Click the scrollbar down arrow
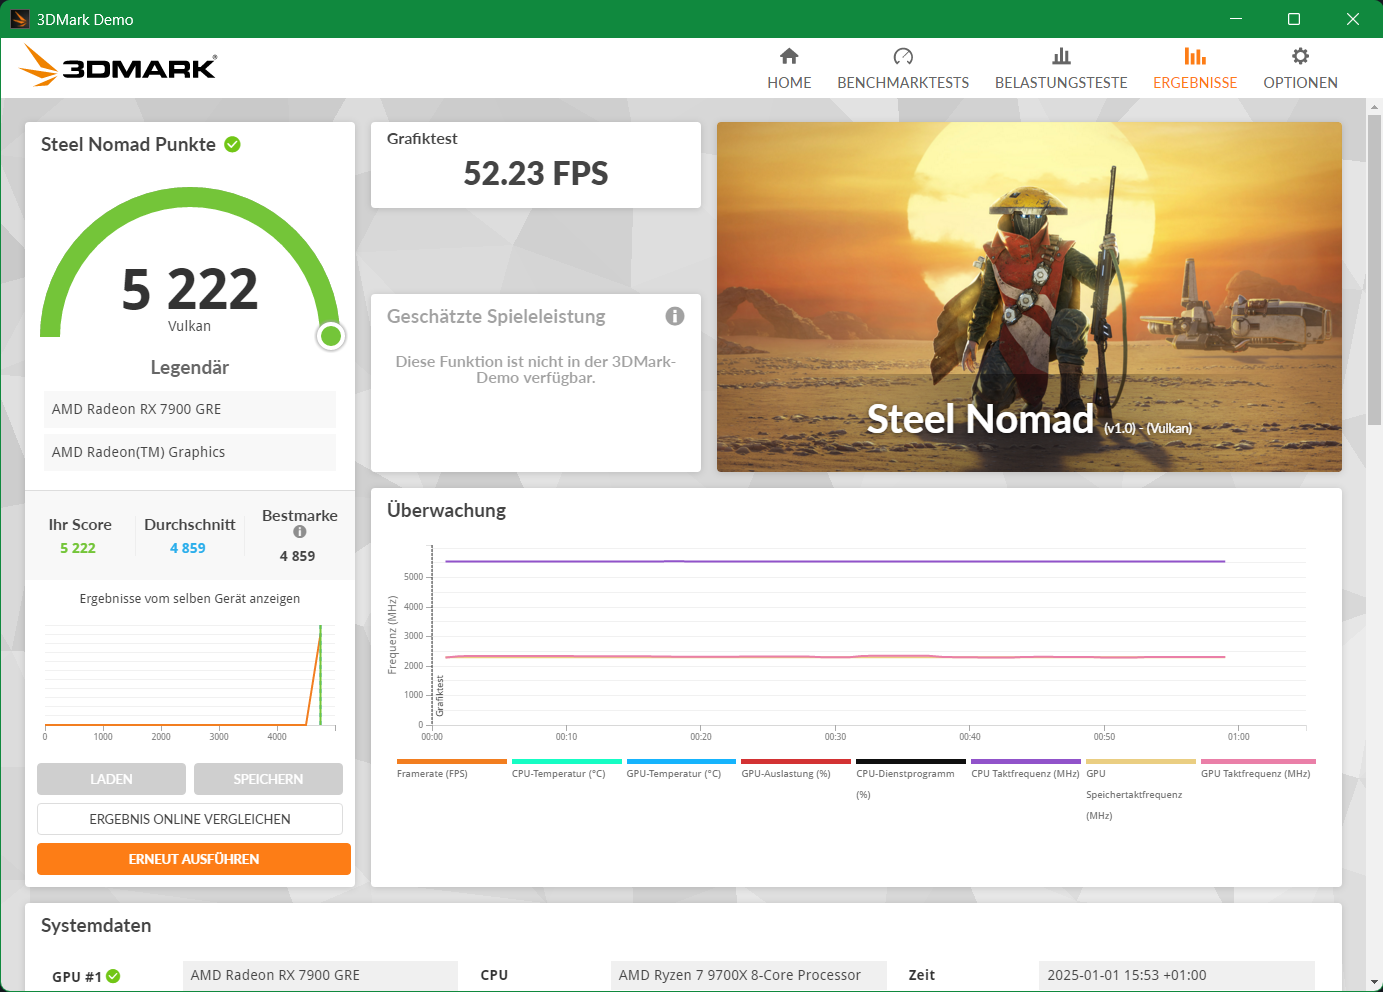Screen dimensions: 1383x992 point(1374,983)
